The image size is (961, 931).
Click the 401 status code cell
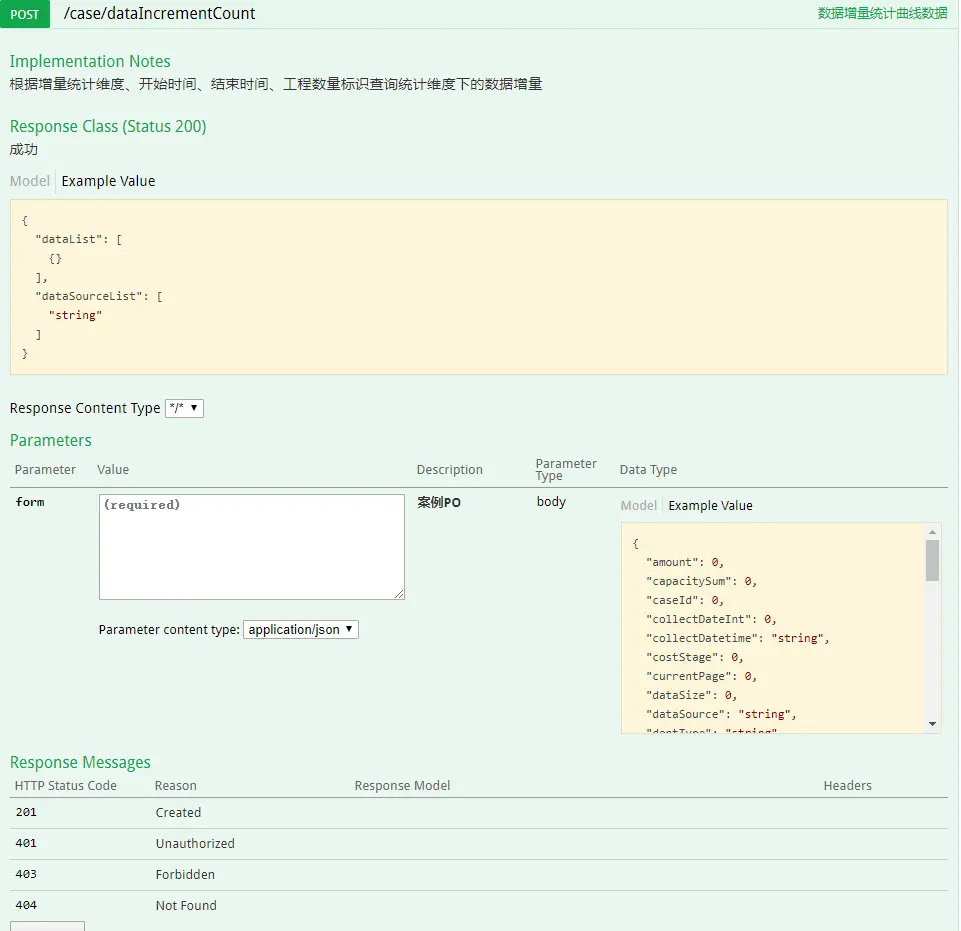click(x=26, y=843)
